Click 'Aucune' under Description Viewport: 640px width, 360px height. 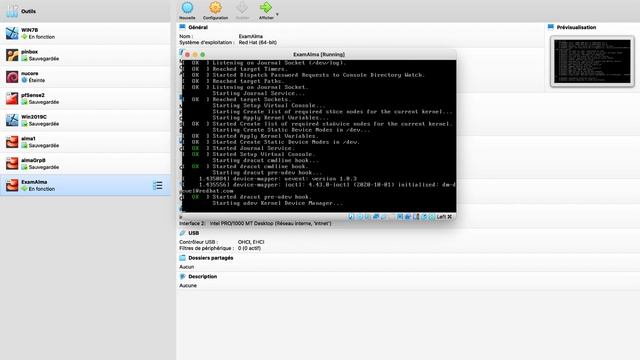point(188,286)
